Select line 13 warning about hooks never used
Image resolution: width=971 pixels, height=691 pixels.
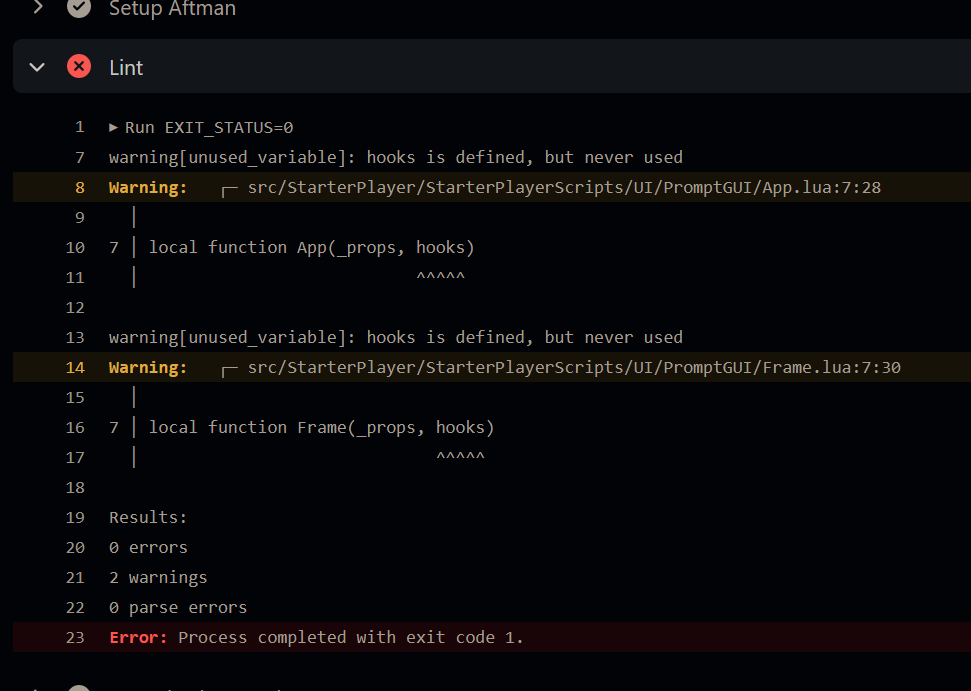(x=396, y=337)
